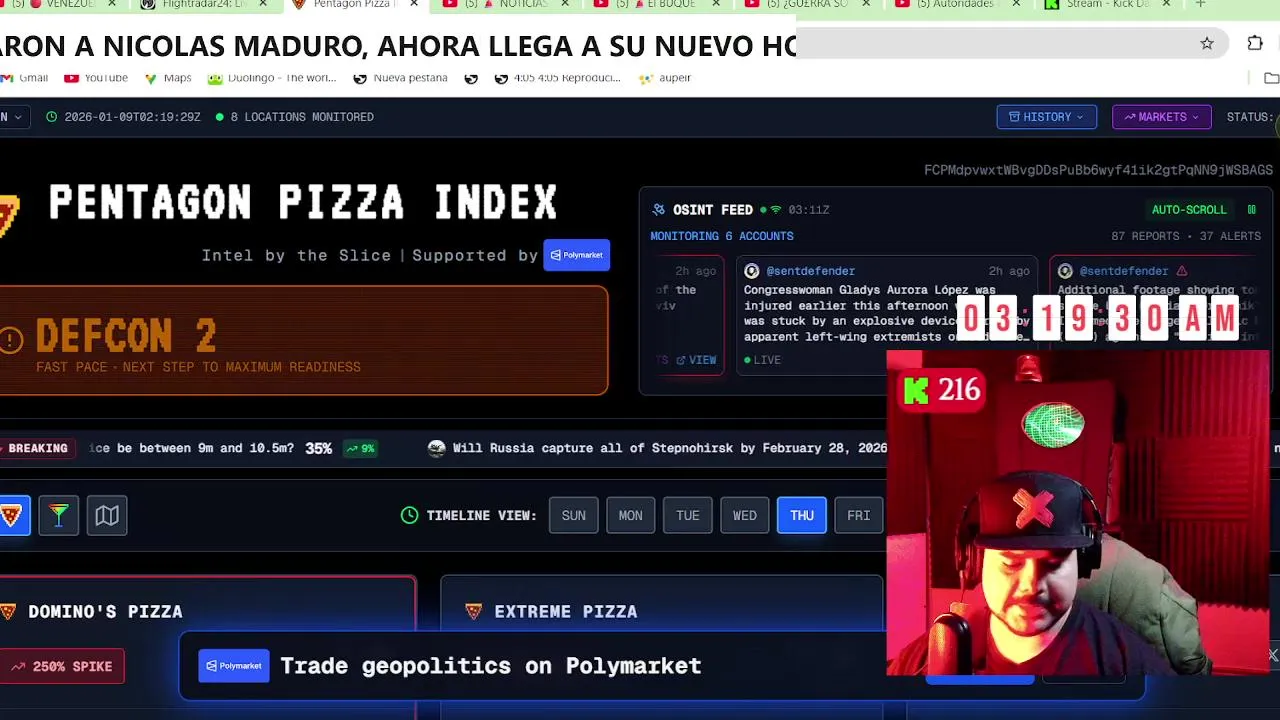
Task: Open the Duolingo bookmark
Action: tap(272, 78)
